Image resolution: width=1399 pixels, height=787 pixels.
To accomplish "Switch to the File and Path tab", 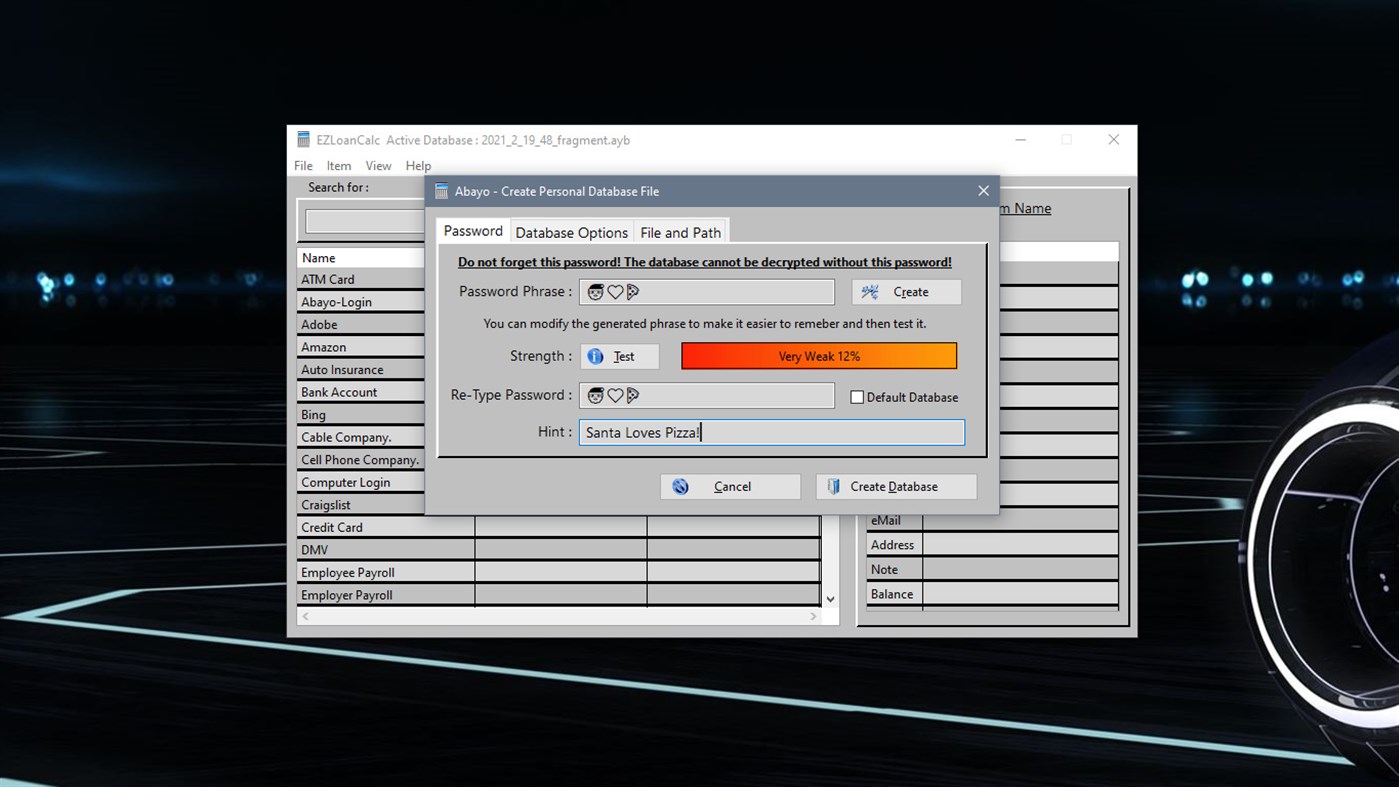I will pyautogui.click(x=680, y=231).
